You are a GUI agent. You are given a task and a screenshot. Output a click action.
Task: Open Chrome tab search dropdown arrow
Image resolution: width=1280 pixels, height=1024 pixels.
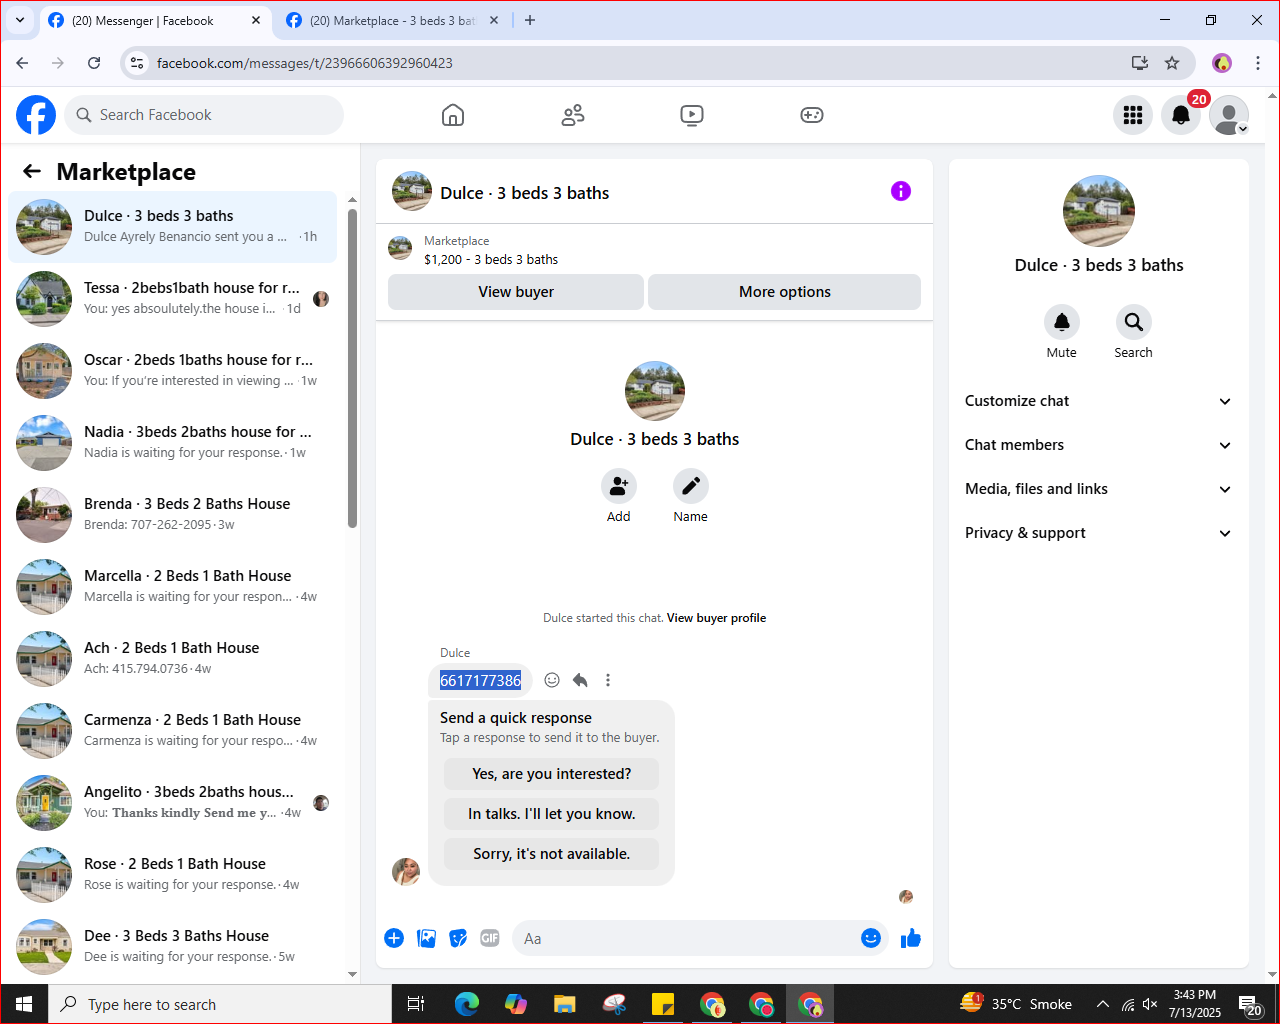click(x=20, y=20)
